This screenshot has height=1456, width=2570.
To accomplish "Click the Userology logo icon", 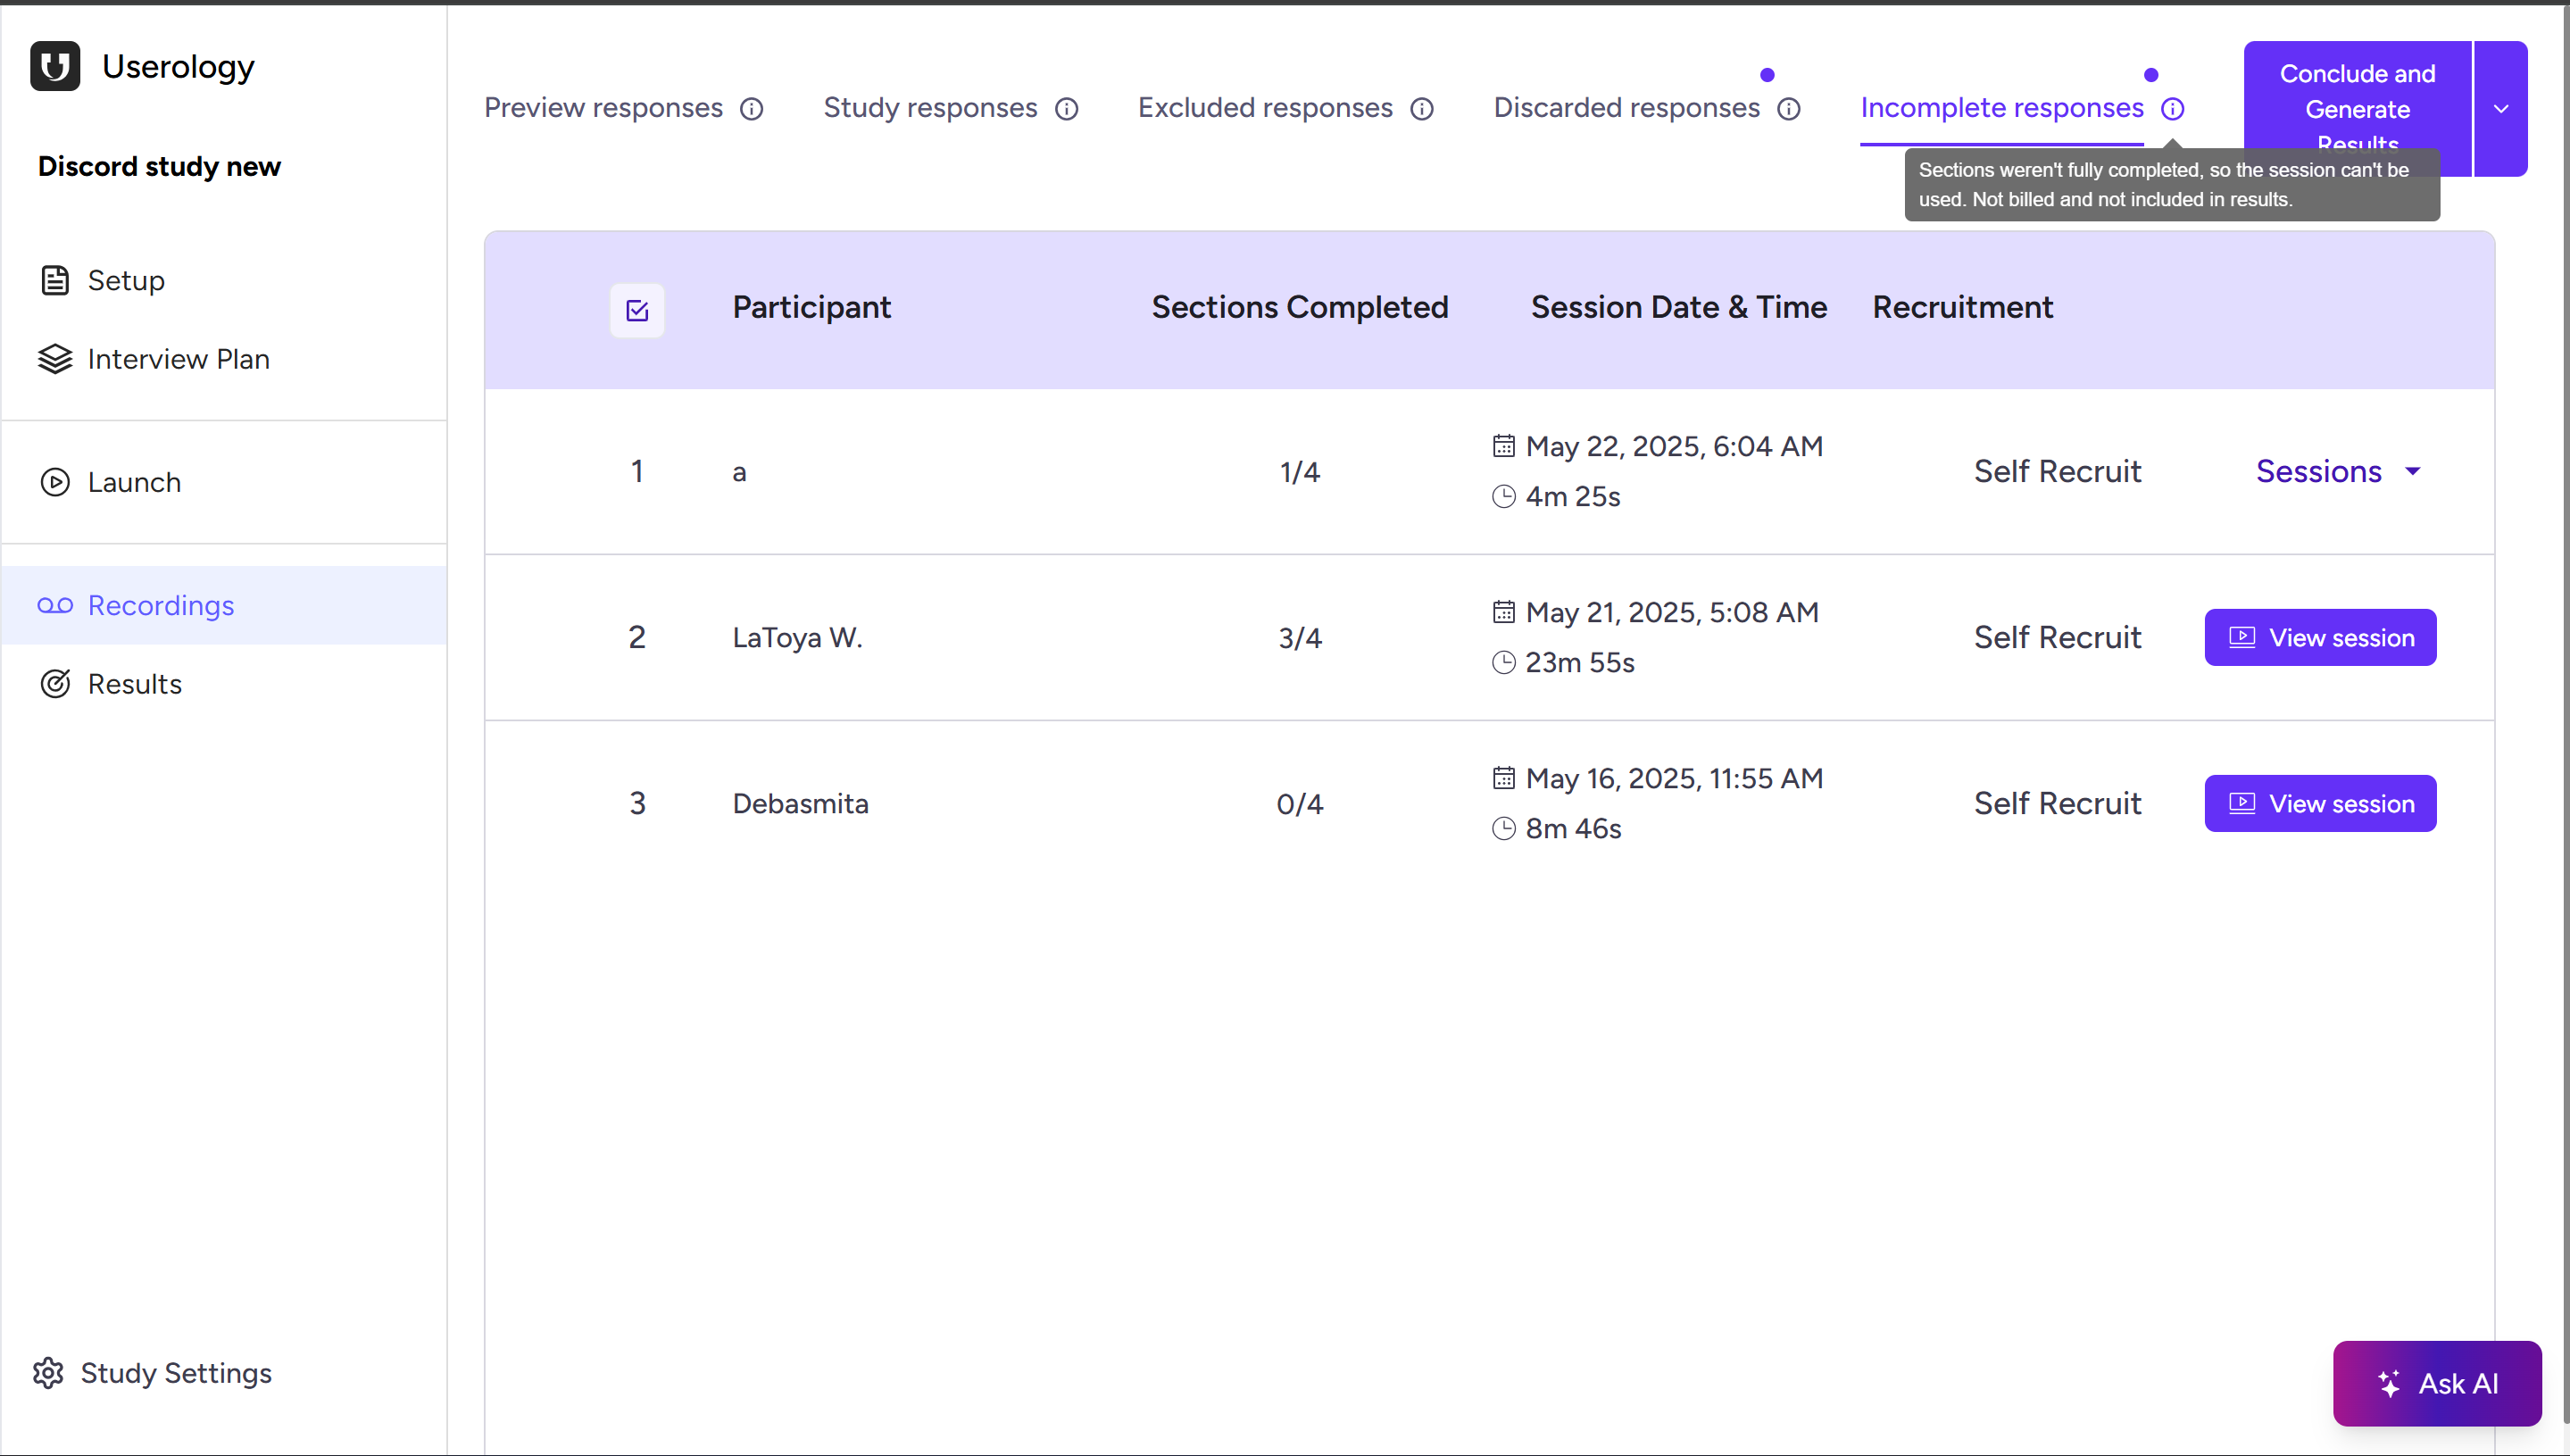I will tap(55, 66).
